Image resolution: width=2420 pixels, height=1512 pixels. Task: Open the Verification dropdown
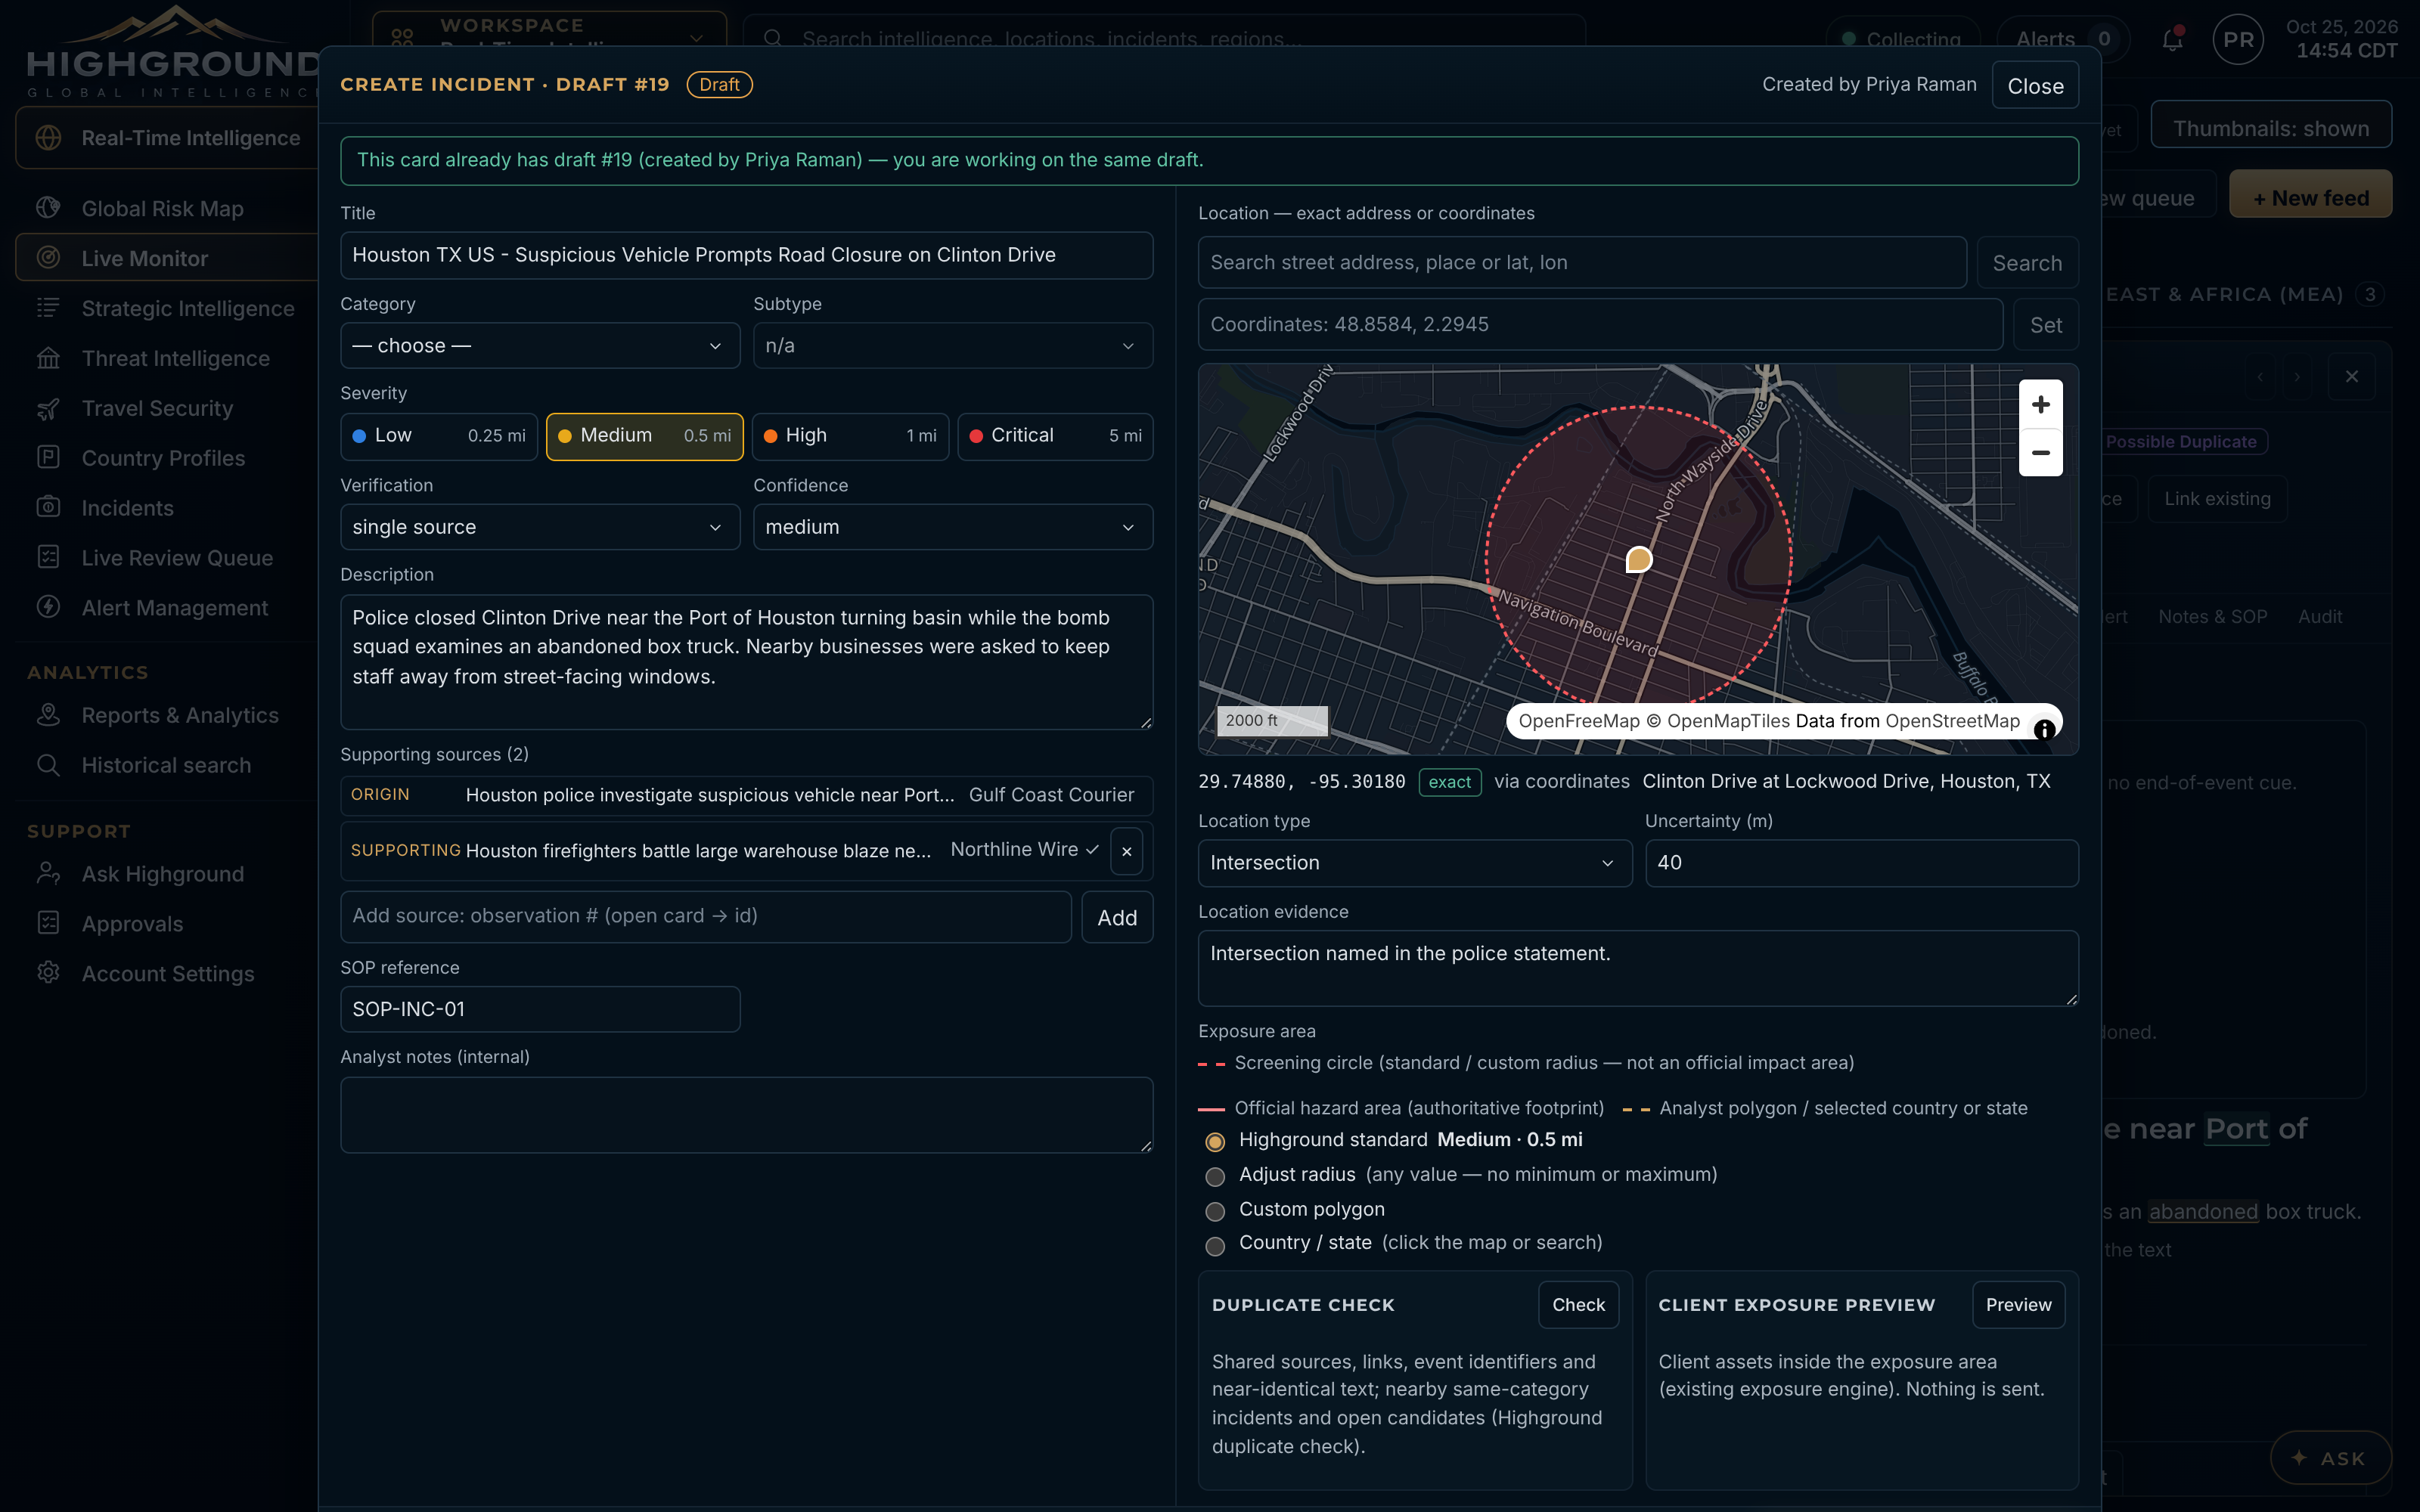click(540, 527)
